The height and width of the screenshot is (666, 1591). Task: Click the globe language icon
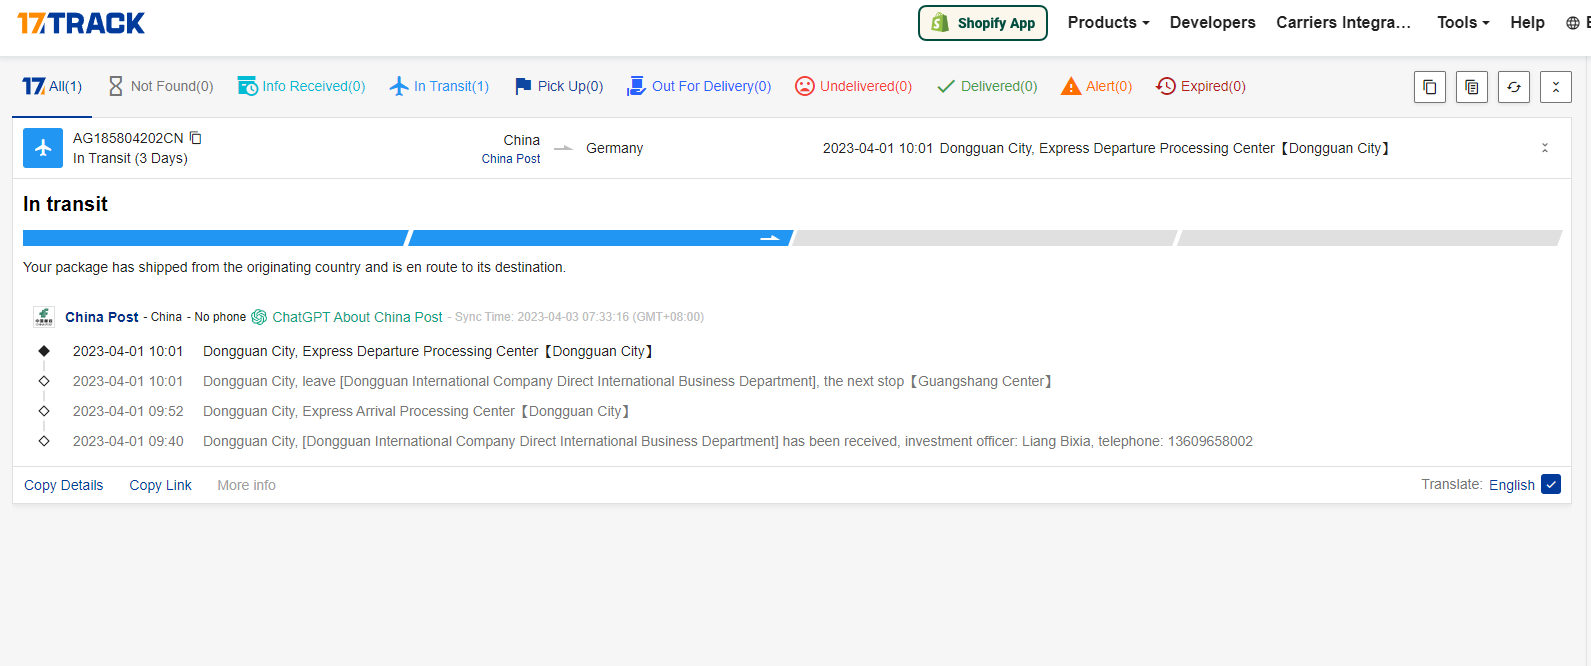(1572, 23)
